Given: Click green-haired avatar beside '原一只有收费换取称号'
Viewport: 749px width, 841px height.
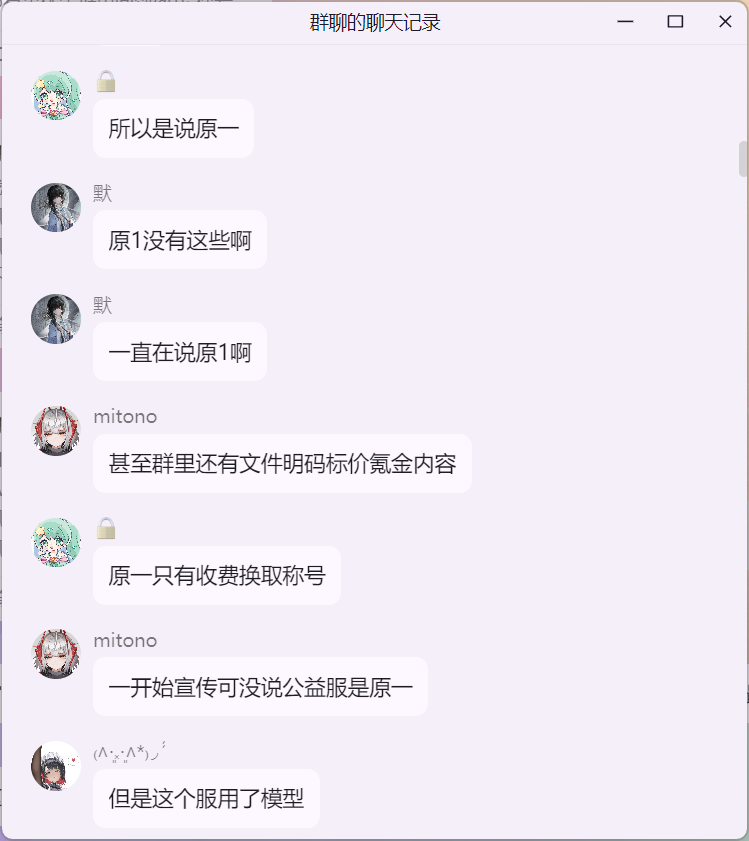Looking at the screenshot, I should [x=56, y=543].
